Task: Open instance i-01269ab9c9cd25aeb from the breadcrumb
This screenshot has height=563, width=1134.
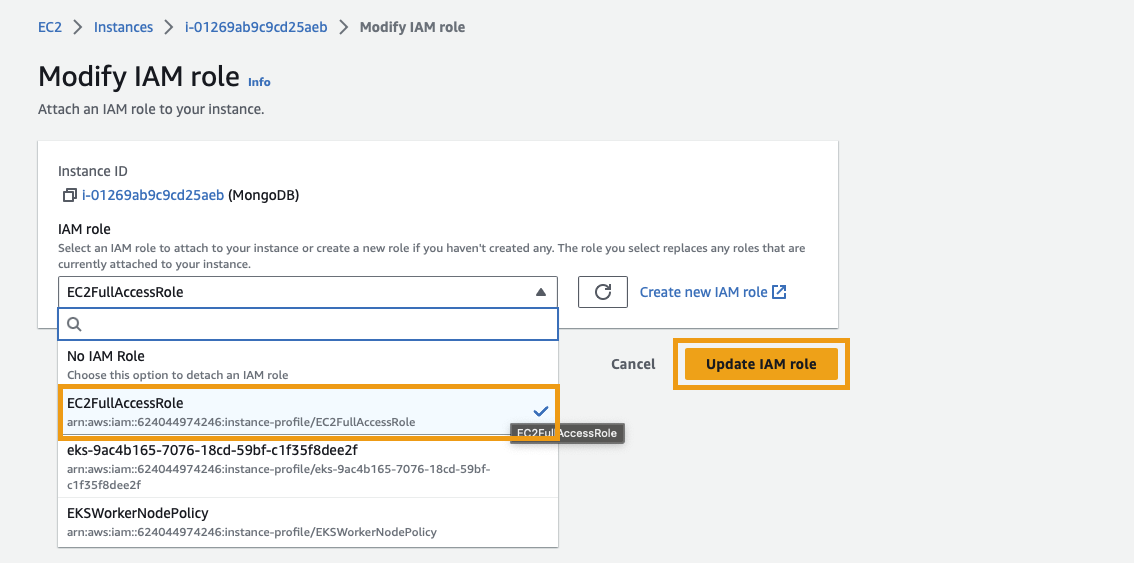Action: (x=256, y=27)
